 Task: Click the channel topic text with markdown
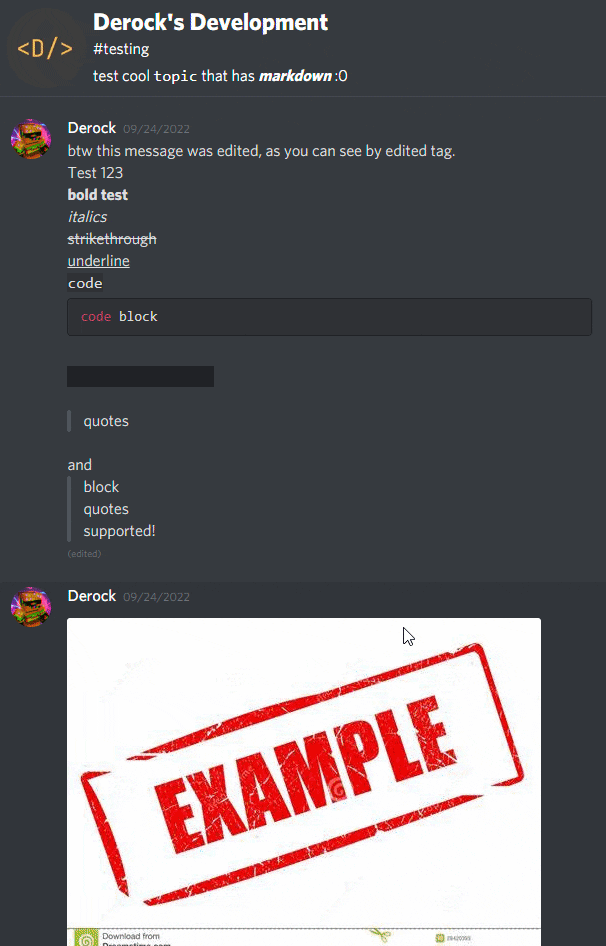[220, 76]
